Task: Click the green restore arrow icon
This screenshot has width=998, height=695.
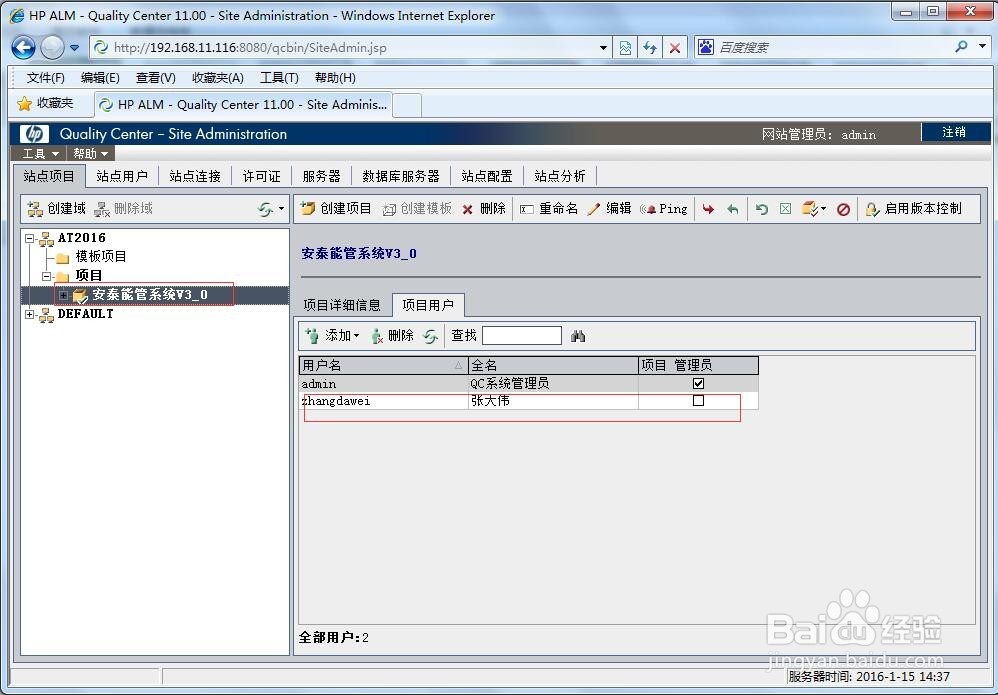Action: pyautogui.click(x=733, y=209)
